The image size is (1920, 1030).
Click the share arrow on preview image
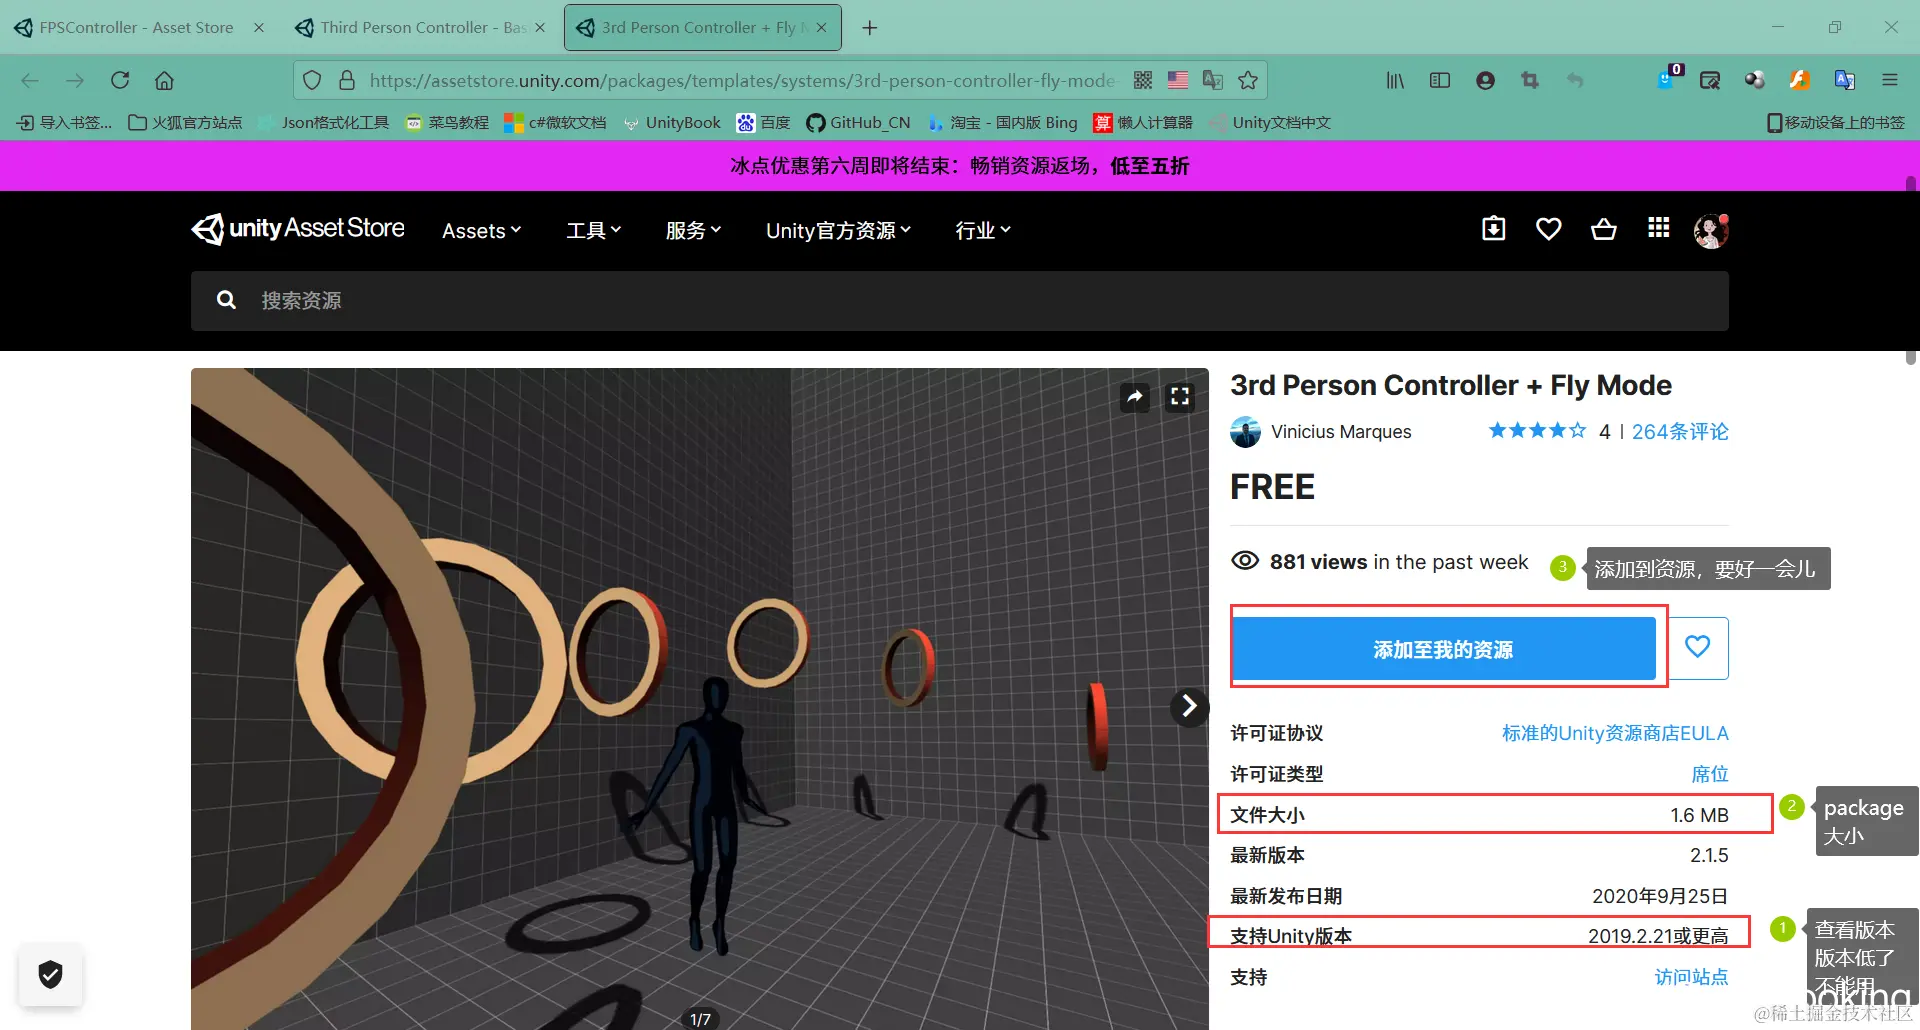click(1135, 397)
